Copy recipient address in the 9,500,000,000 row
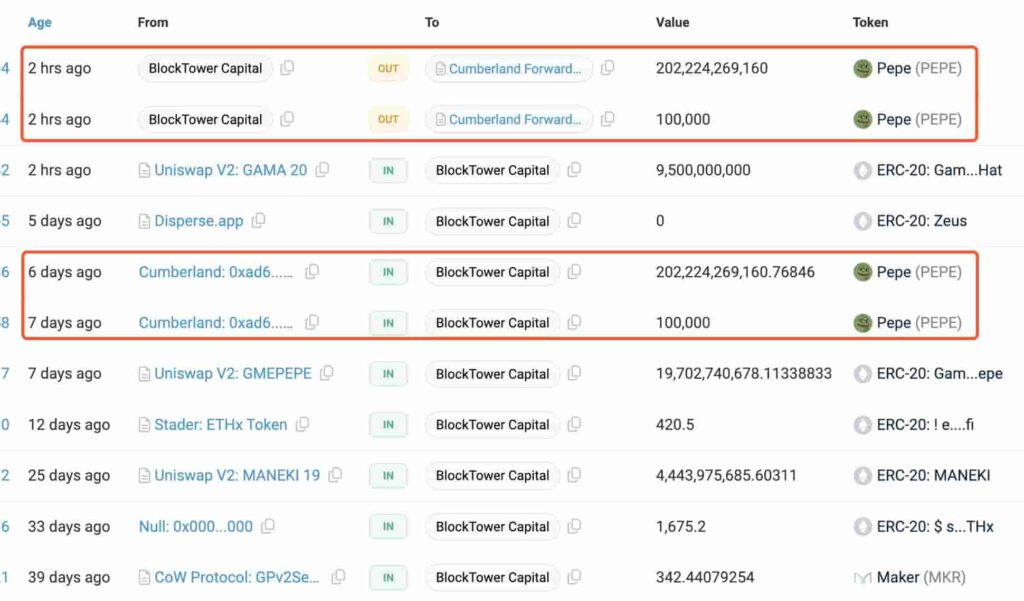The width and height of the screenshot is (1024, 601). pos(574,170)
